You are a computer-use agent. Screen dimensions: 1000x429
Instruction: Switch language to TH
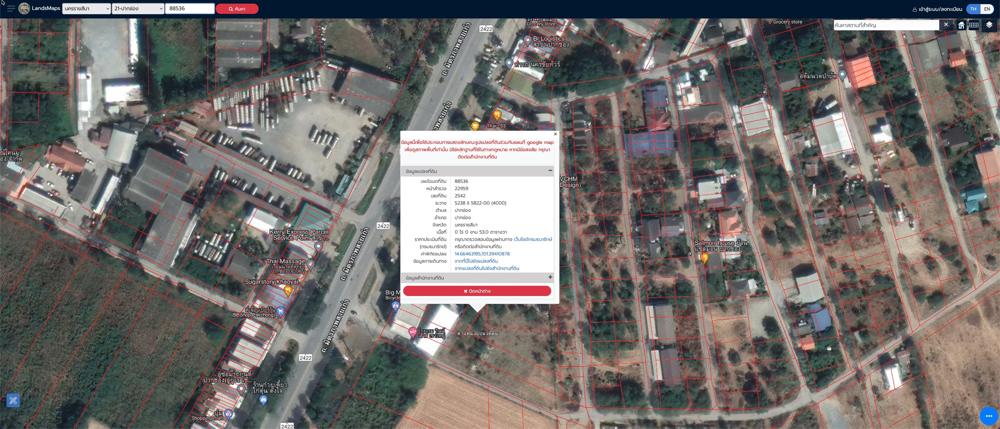(973, 9)
